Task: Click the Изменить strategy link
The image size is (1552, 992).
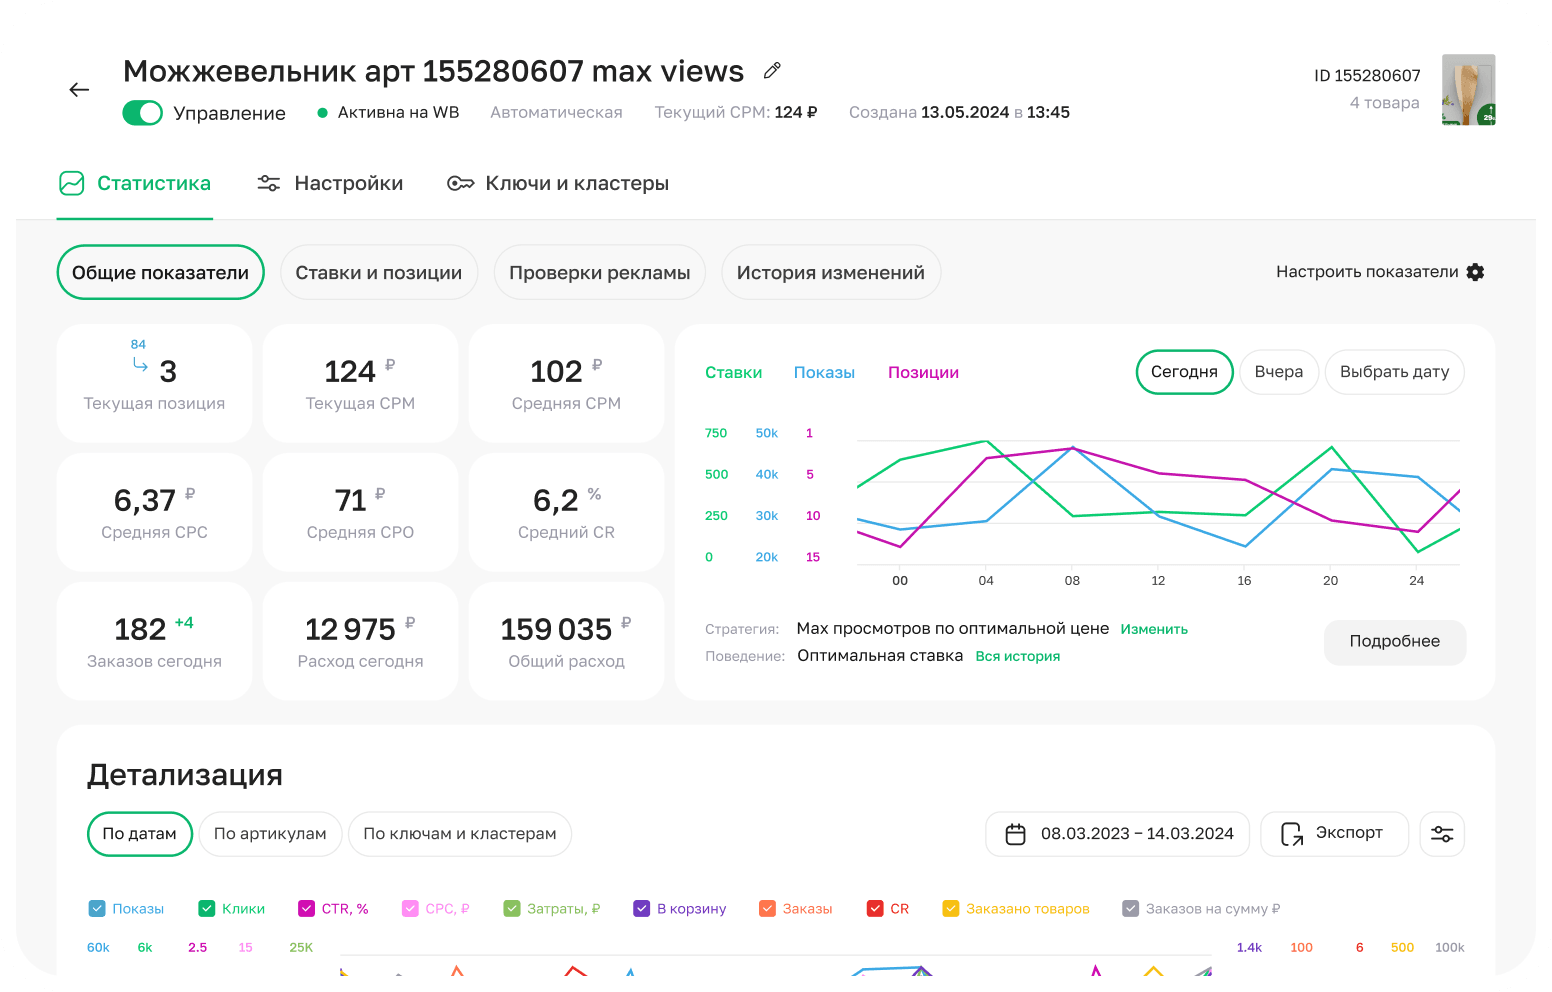Action: 1154,629
